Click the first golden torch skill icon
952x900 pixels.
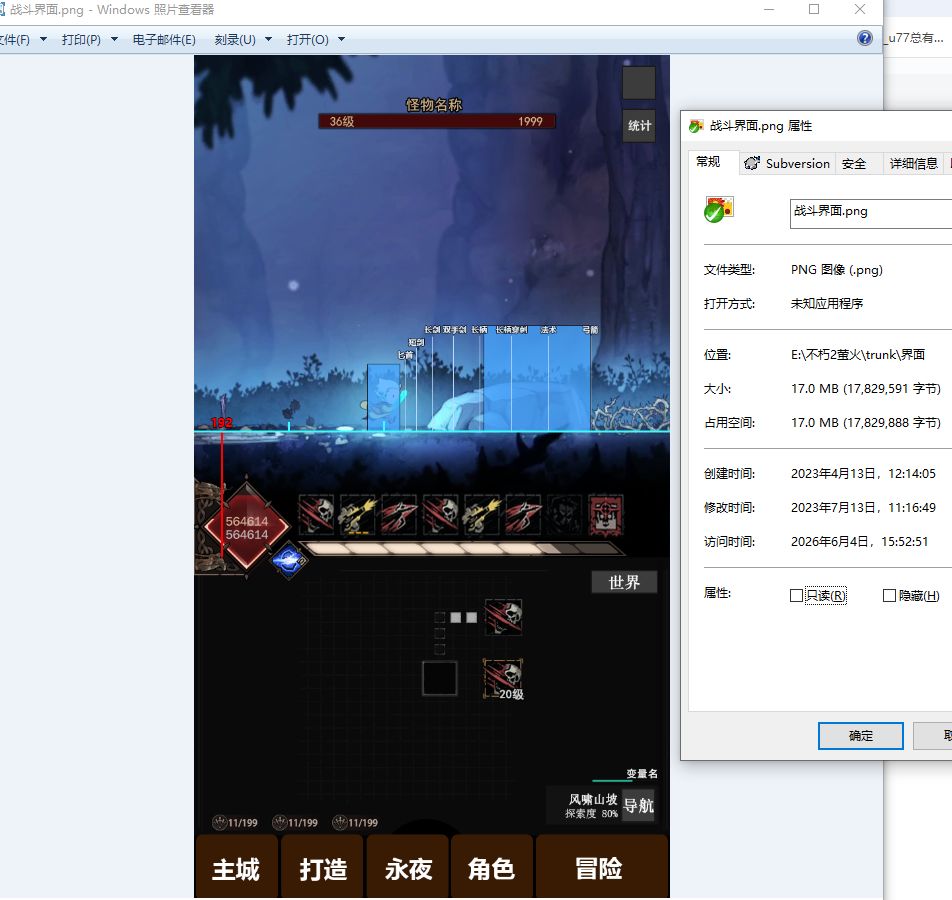358,514
